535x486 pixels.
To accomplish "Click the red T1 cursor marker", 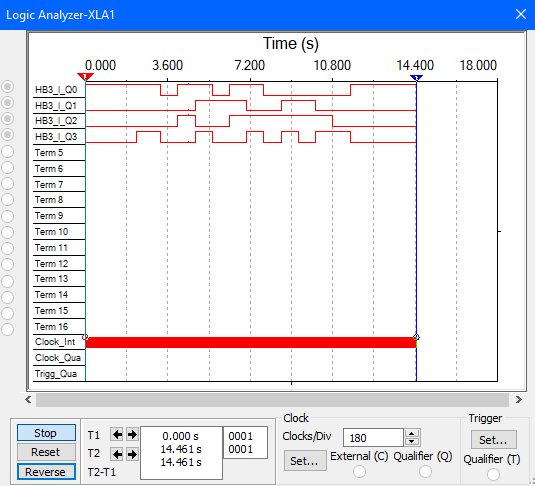I will pos(85,77).
